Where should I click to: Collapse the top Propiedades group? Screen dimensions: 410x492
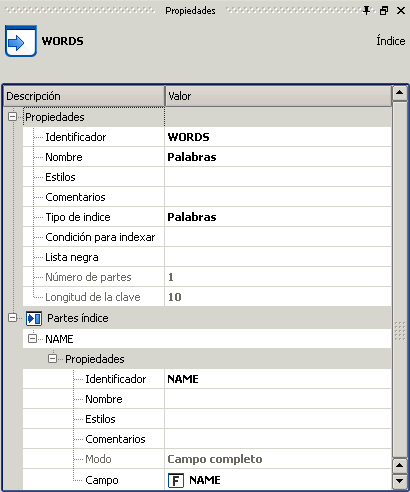[x=12, y=117]
